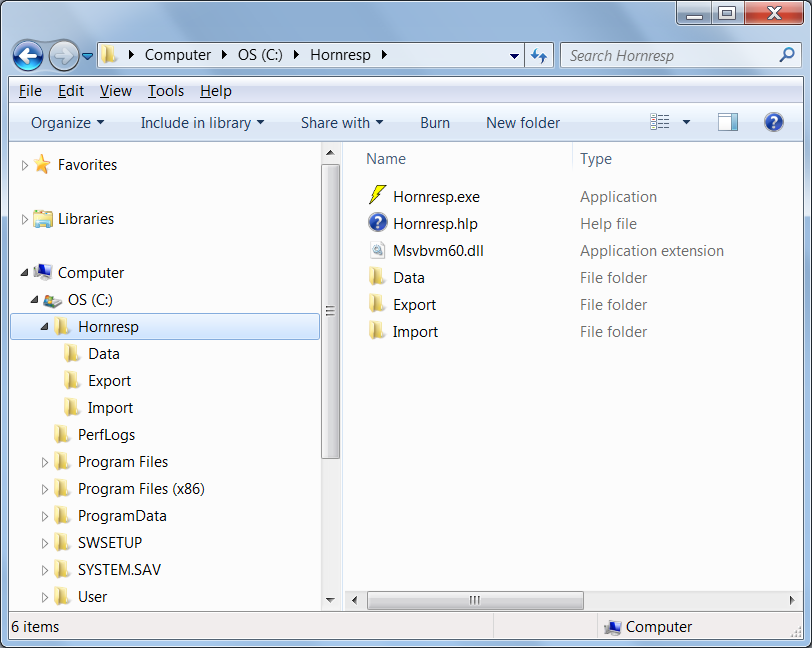Viewport: 812px width, 648px height.
Task: Expand Favorites in navigation pane
Action: pyautogui.click(x=24, y=165)
